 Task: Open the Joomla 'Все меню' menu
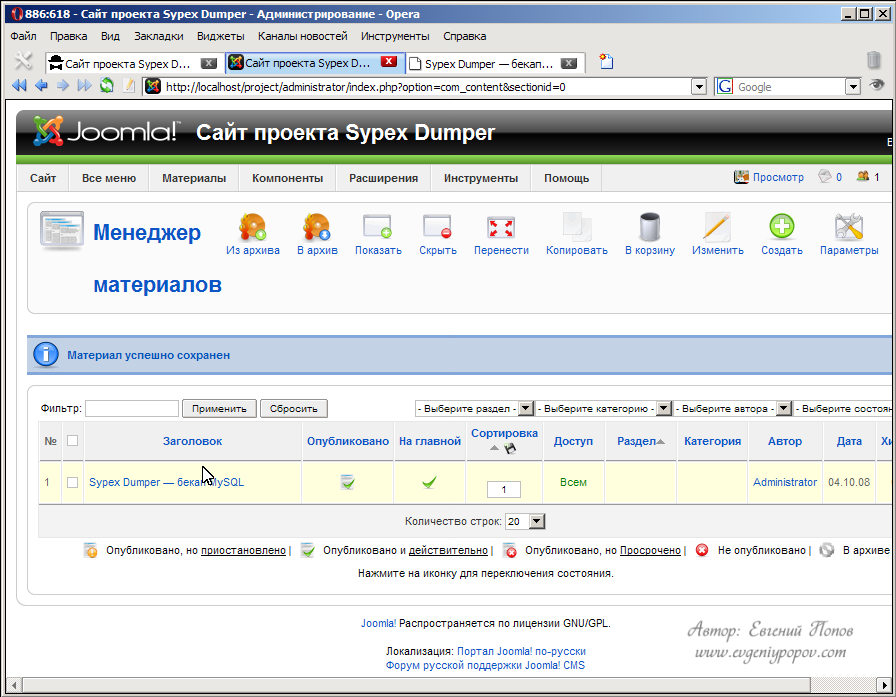(x=109, y=178)
